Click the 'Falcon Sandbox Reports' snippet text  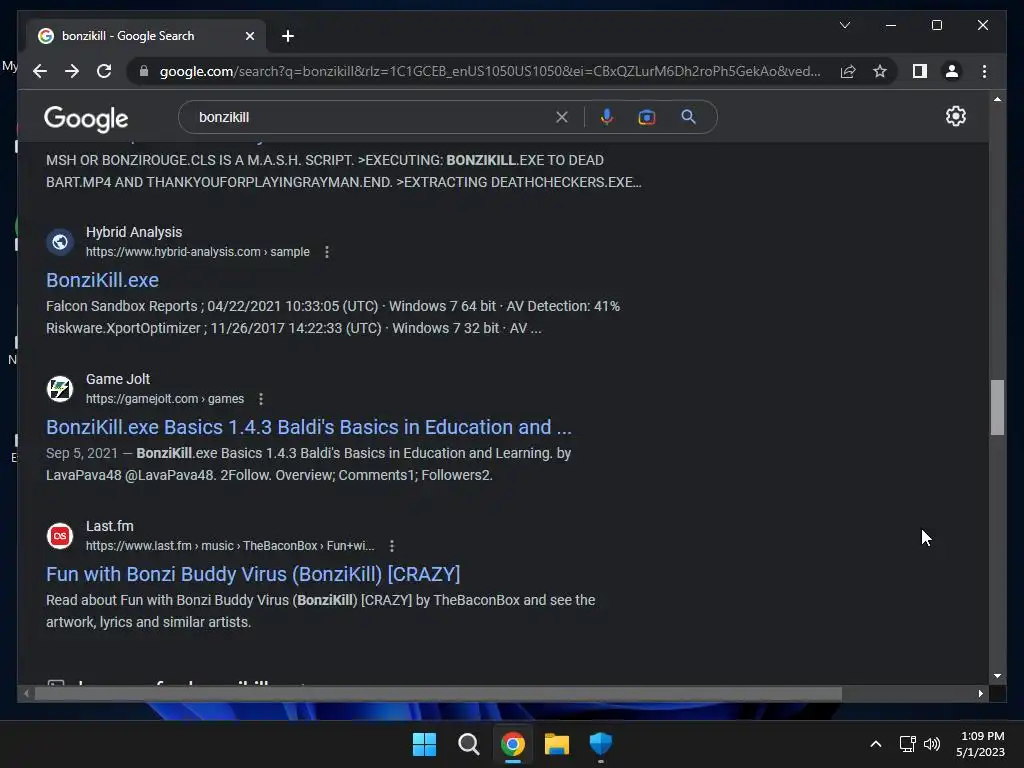pyautogui.click(x=121, y=306)
